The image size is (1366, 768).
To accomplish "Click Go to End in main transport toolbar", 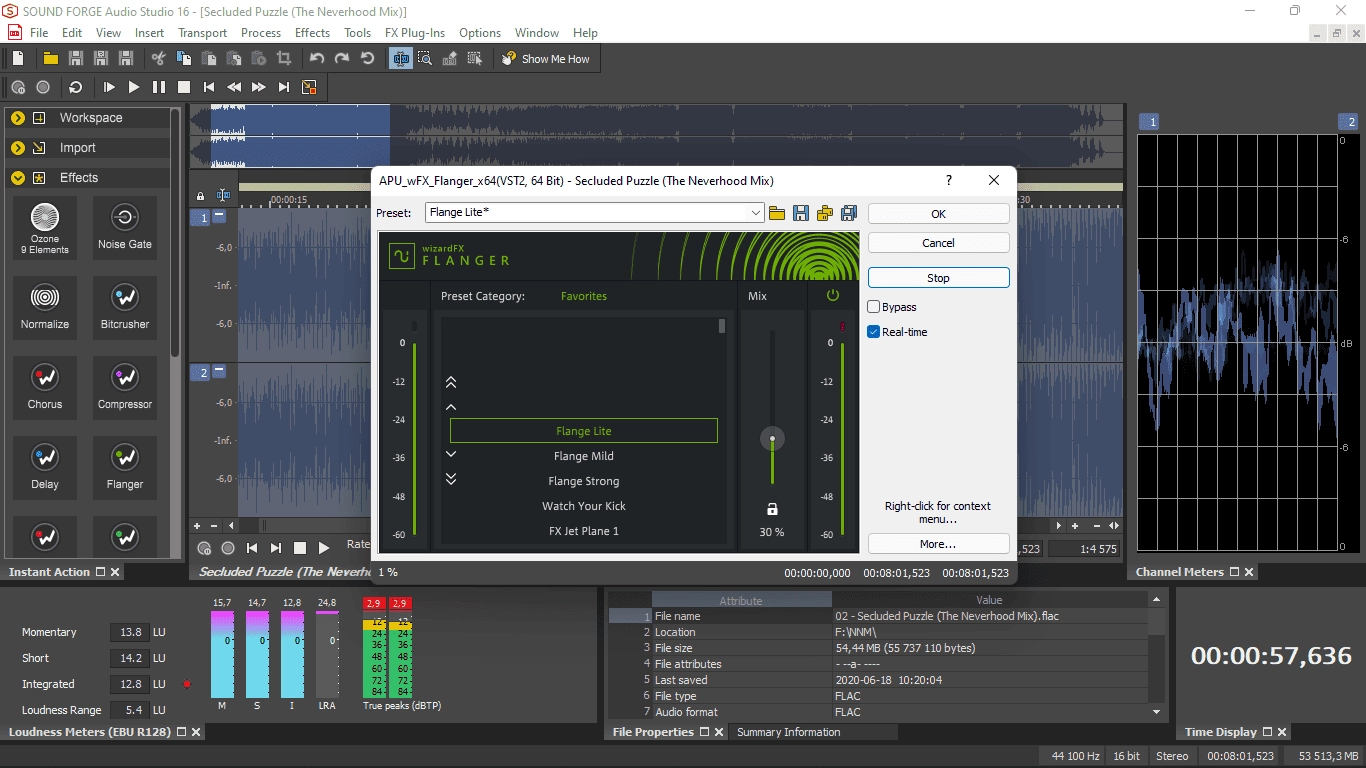I will [284, 87].
